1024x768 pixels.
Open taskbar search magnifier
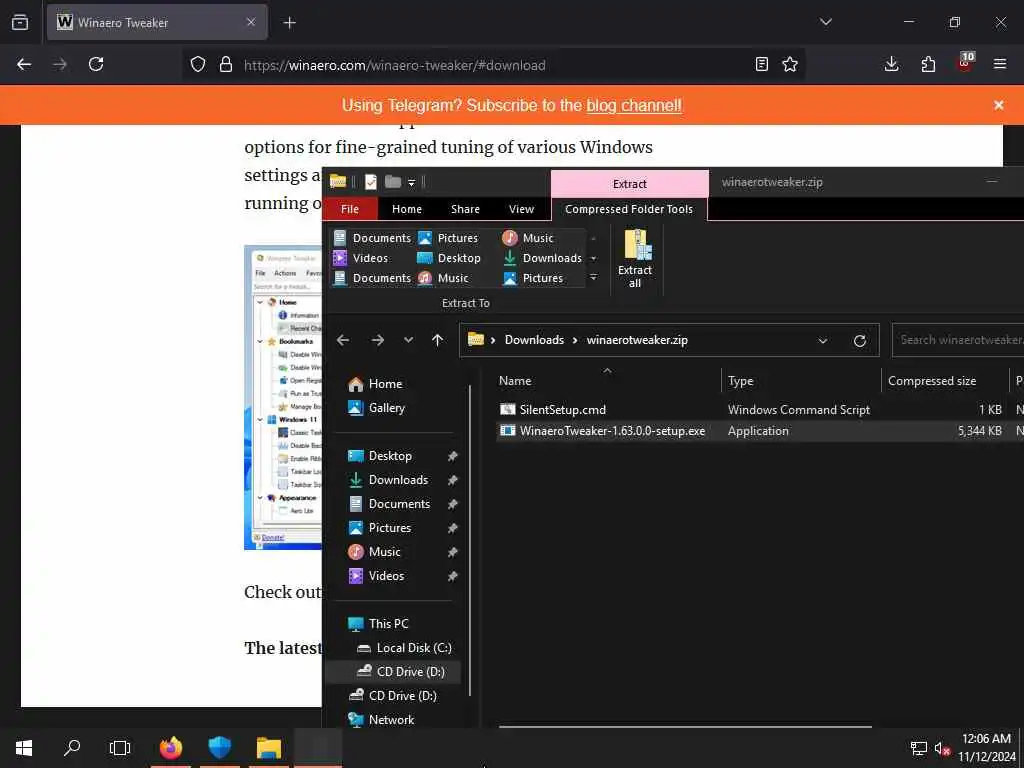click(x=72, y=747)
